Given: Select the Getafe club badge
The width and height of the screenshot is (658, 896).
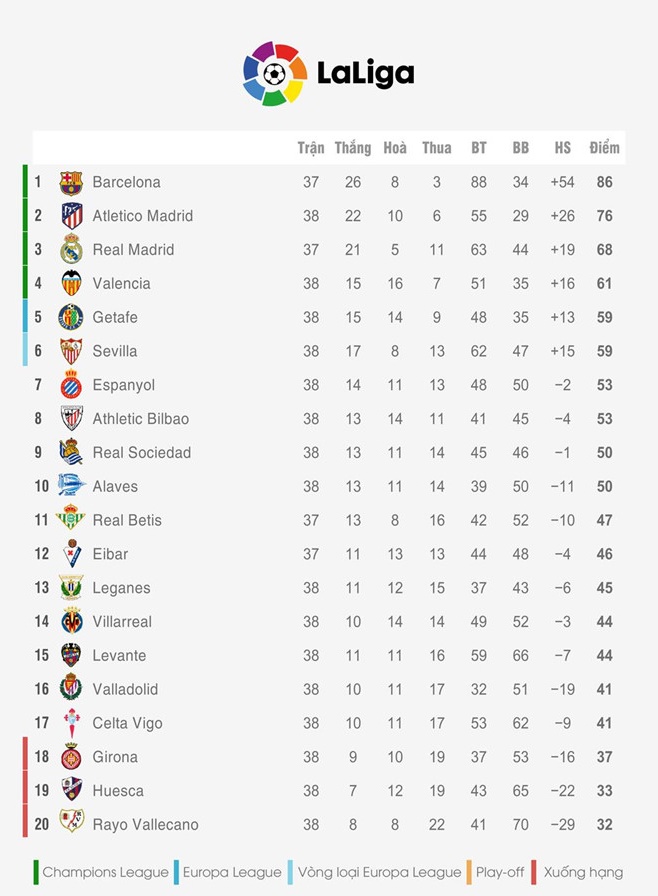Looking at the screenshot, I should [x=71, y=317].
